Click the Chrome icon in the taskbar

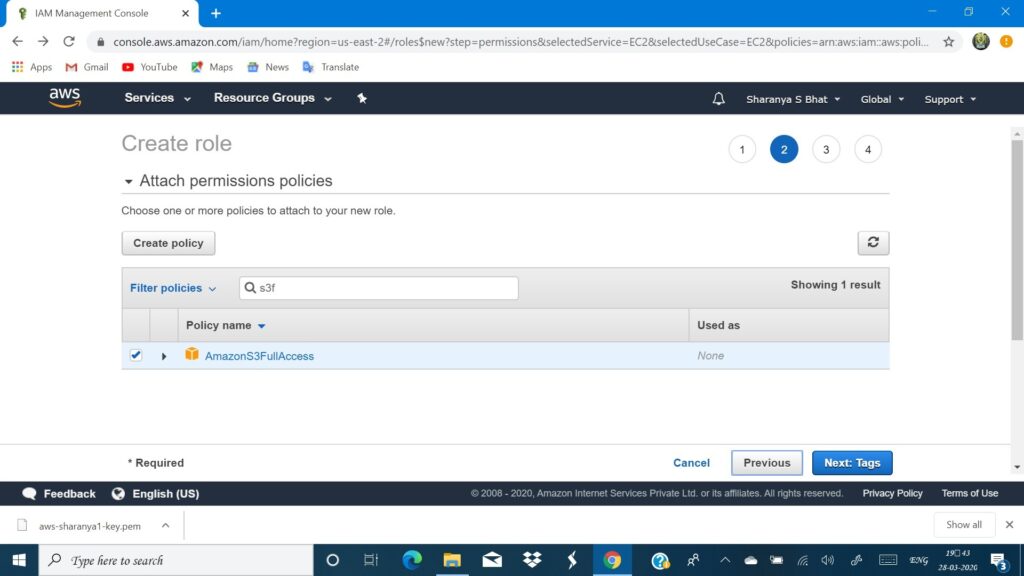tap(612, 560)
